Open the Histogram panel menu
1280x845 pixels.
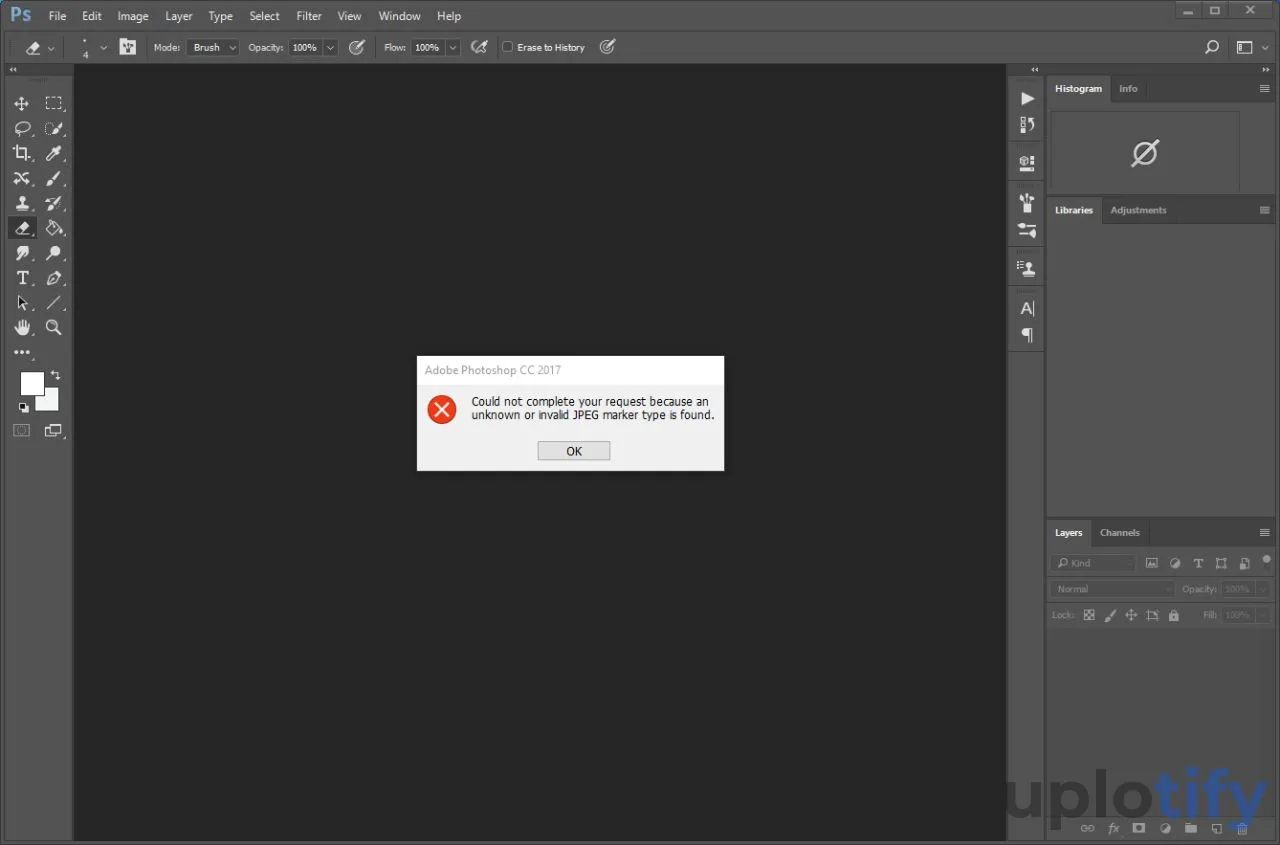(1264, 89)
